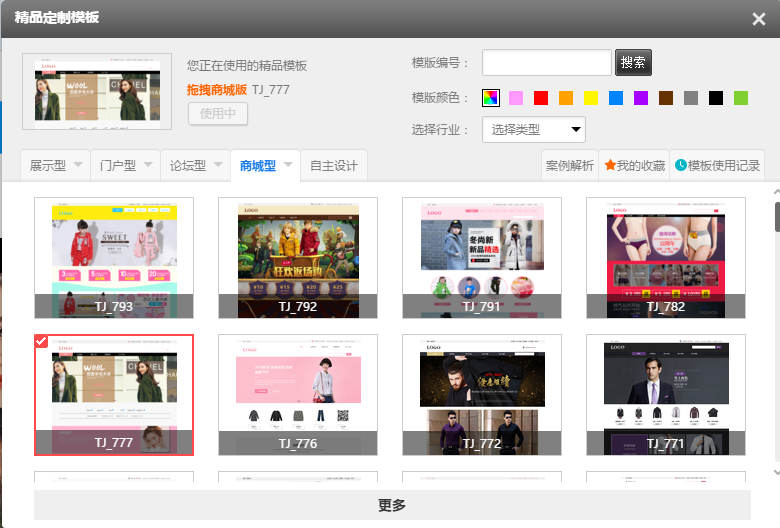Filter templates by red color swatch
The image size is (780, 528).
(541, 98)
